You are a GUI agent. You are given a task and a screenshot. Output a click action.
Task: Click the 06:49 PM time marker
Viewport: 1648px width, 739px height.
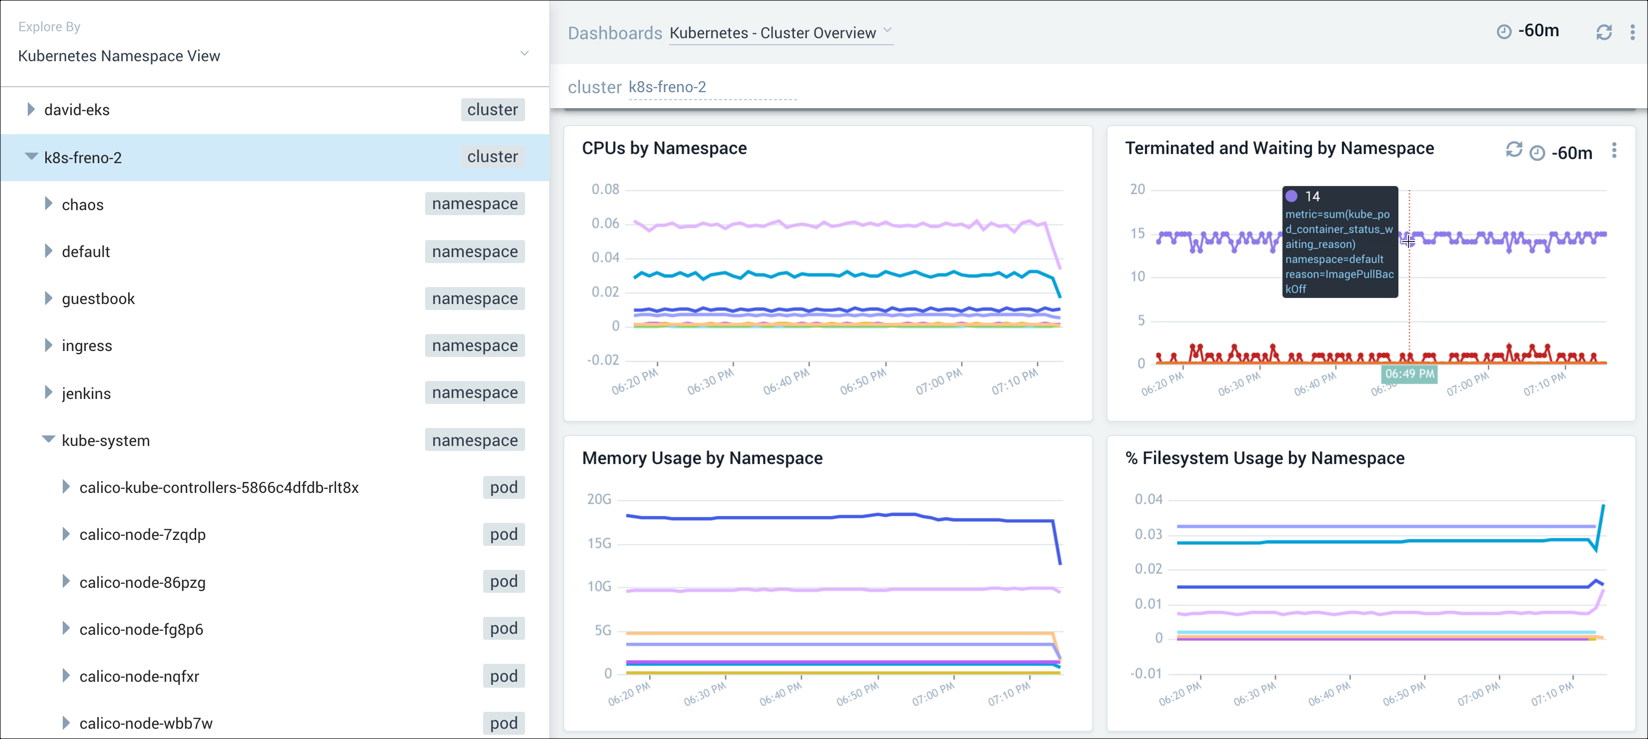[1409, 374]
